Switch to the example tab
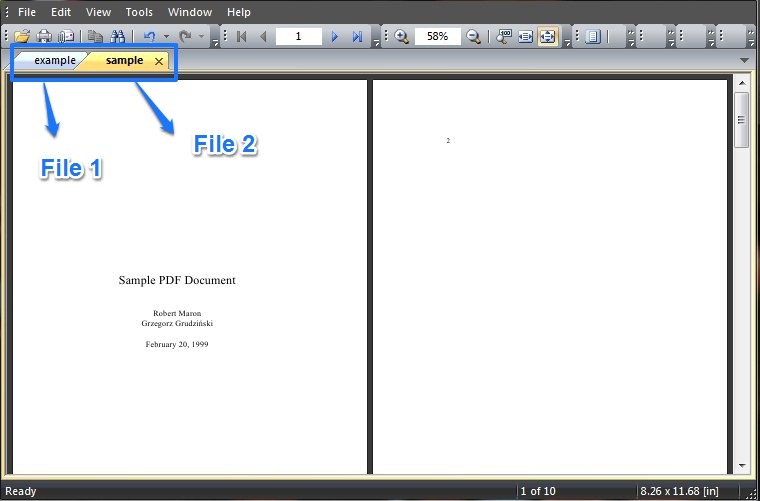760x501 pixels. pyautogui.click(x=54, y=61)
